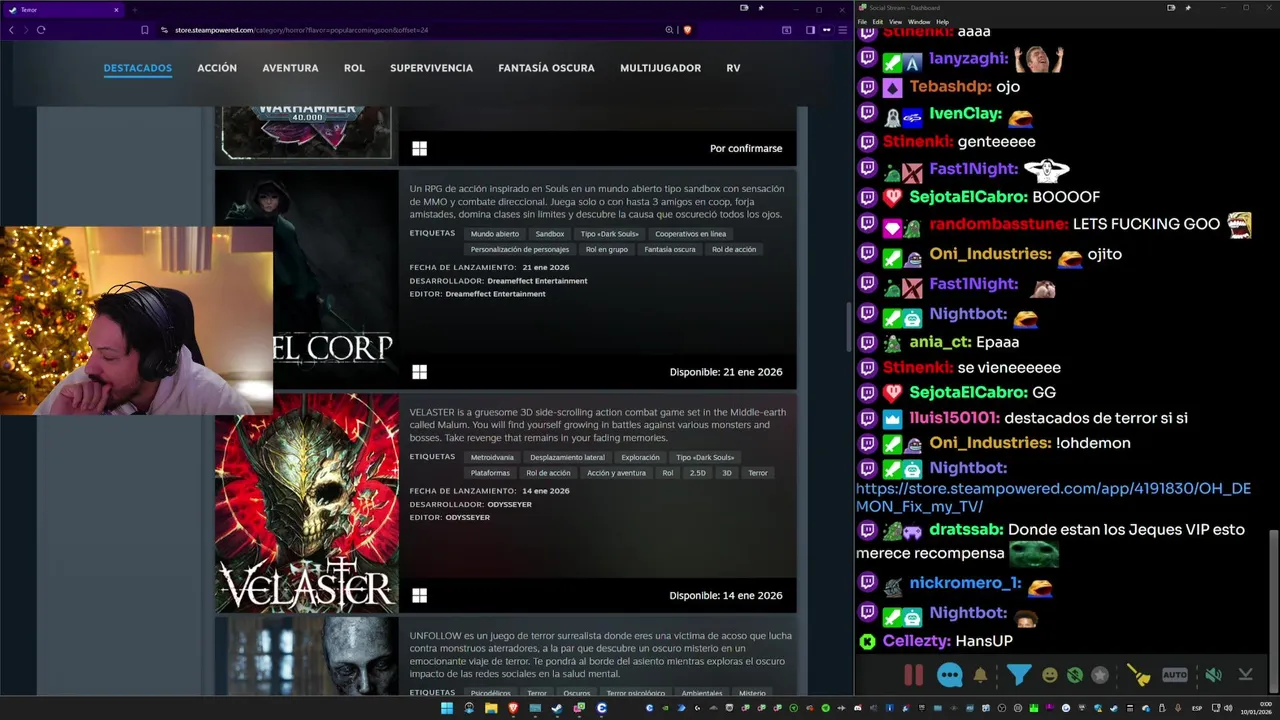The height and width of the screenshot is (720, 1280).
Task: Click the '2.5D' tag
Action: point(697,473)
